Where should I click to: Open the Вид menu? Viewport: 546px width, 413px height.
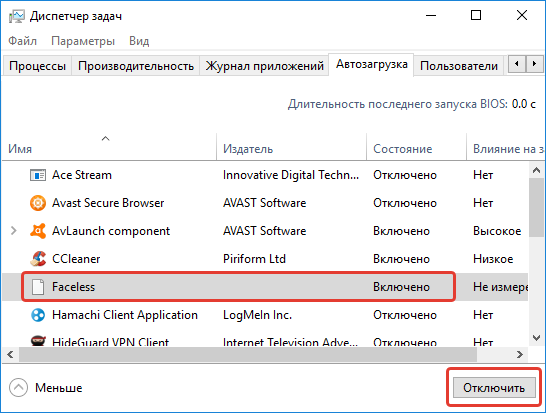[139, 41]
